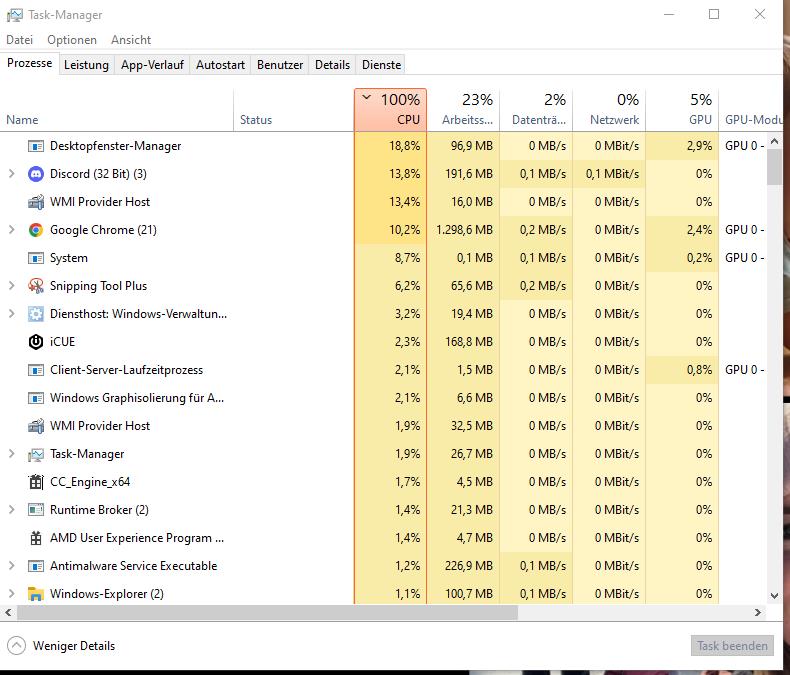Click the Antimalware Service Executable icon
This screenshot has height=675, width=790.
click(x=36, y=566)
